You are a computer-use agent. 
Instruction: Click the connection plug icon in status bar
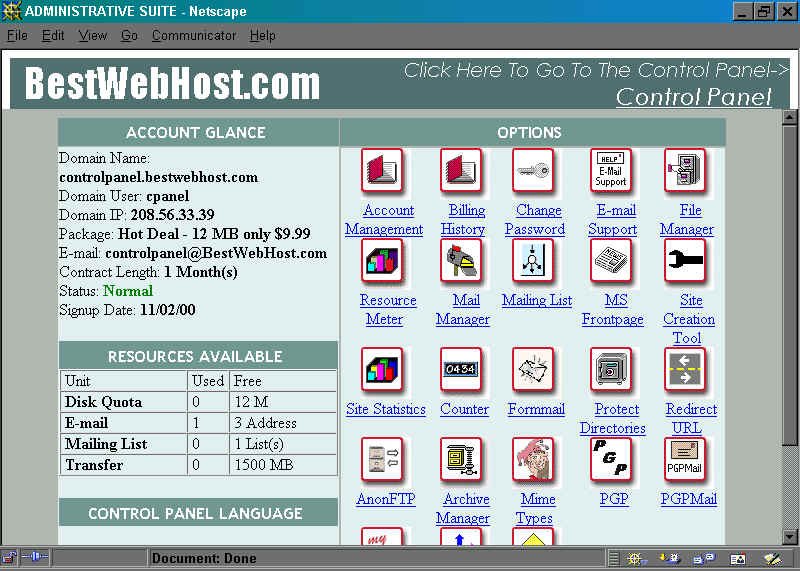click(x=34, y=558)
